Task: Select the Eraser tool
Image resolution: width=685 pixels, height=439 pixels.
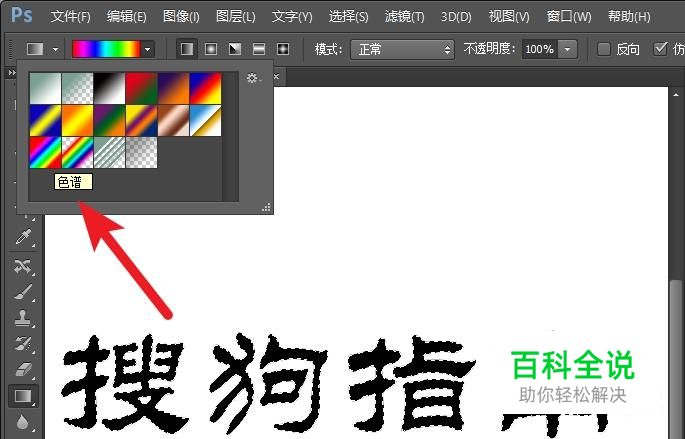Action: [x=23, y=370]
